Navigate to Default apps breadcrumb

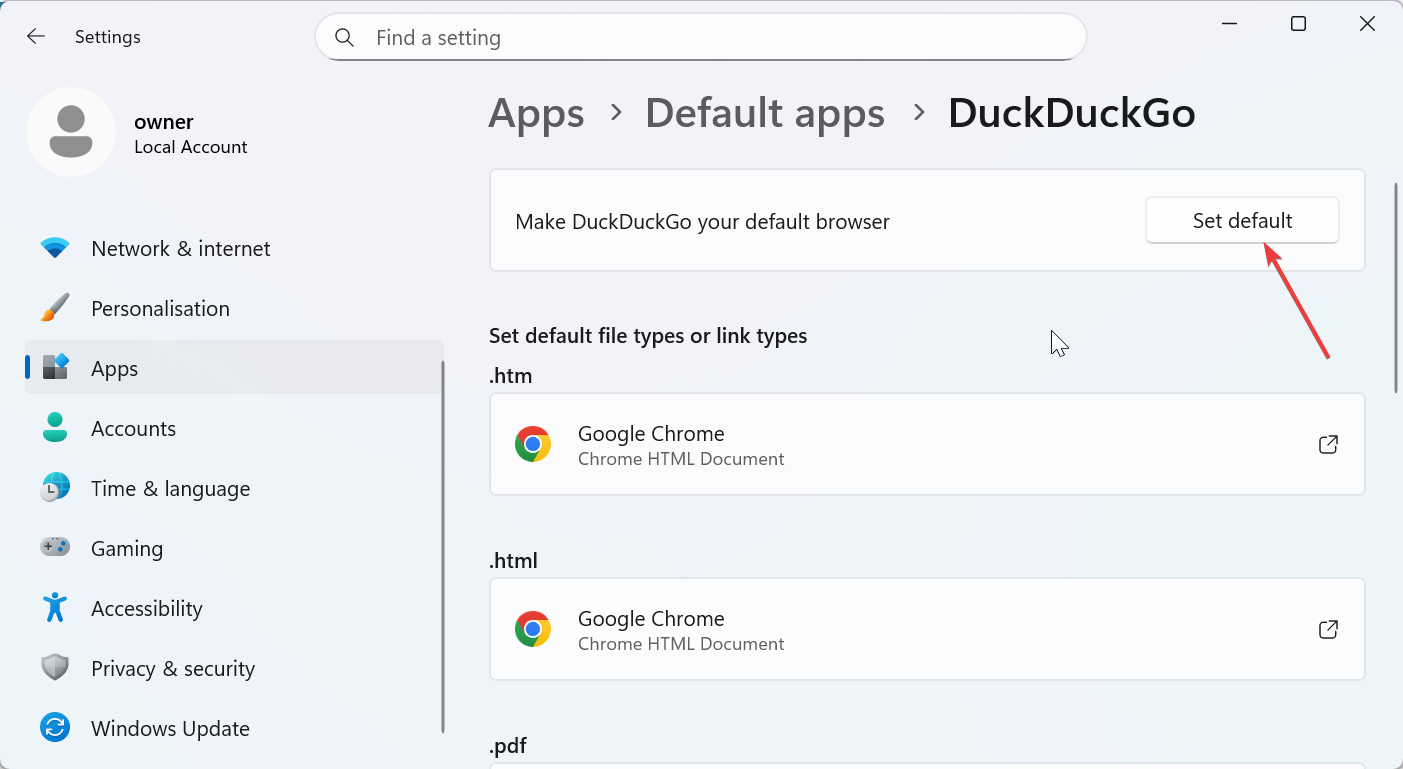pyautogui.click(x=764, y=113)
